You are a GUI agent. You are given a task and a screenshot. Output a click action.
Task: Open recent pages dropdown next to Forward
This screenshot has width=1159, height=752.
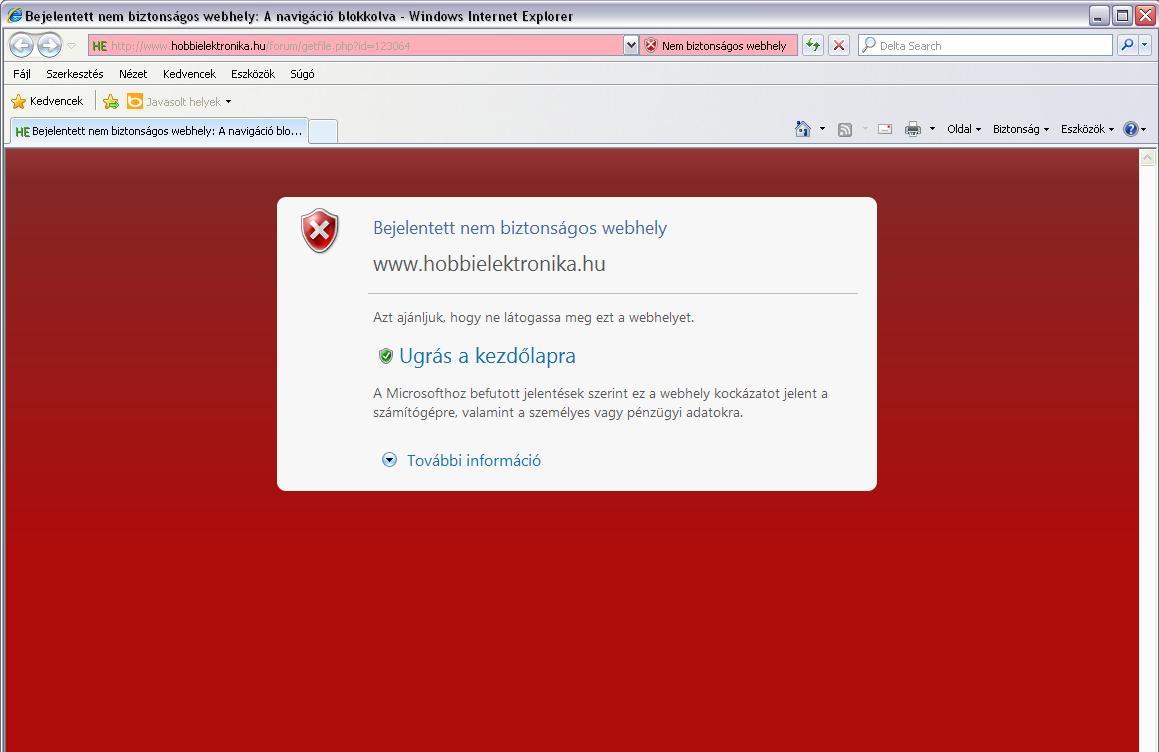tap(72, 46)
